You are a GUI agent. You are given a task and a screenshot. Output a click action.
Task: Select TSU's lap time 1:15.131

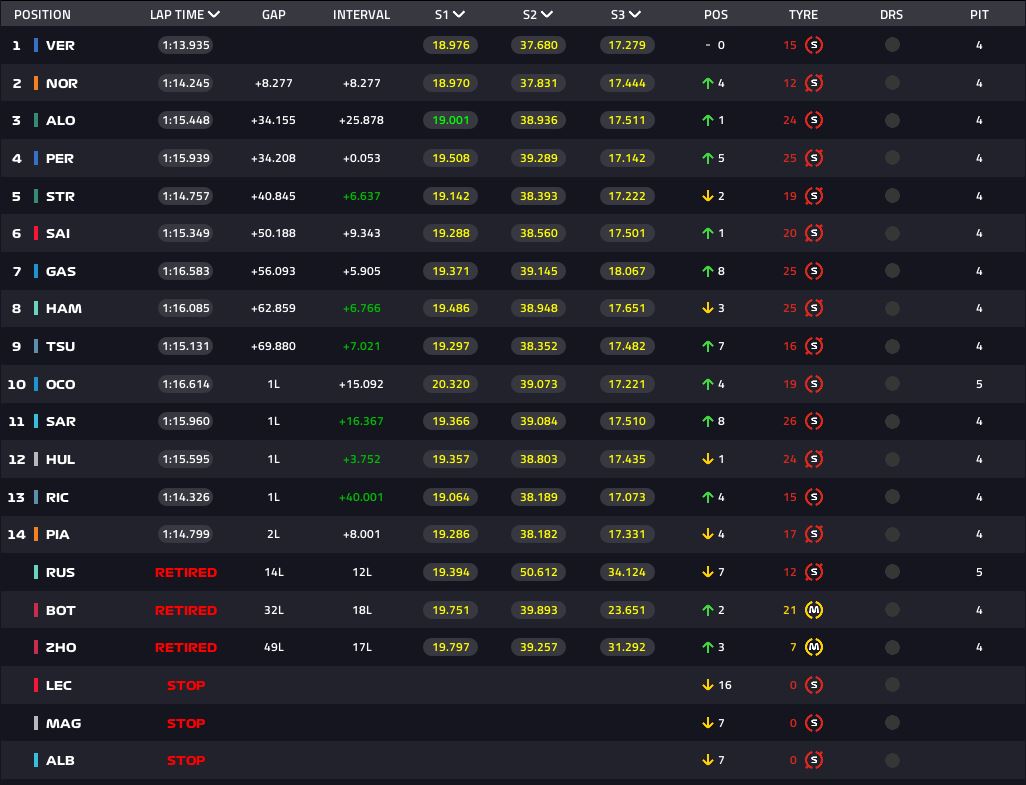click(x=185, y=346)
